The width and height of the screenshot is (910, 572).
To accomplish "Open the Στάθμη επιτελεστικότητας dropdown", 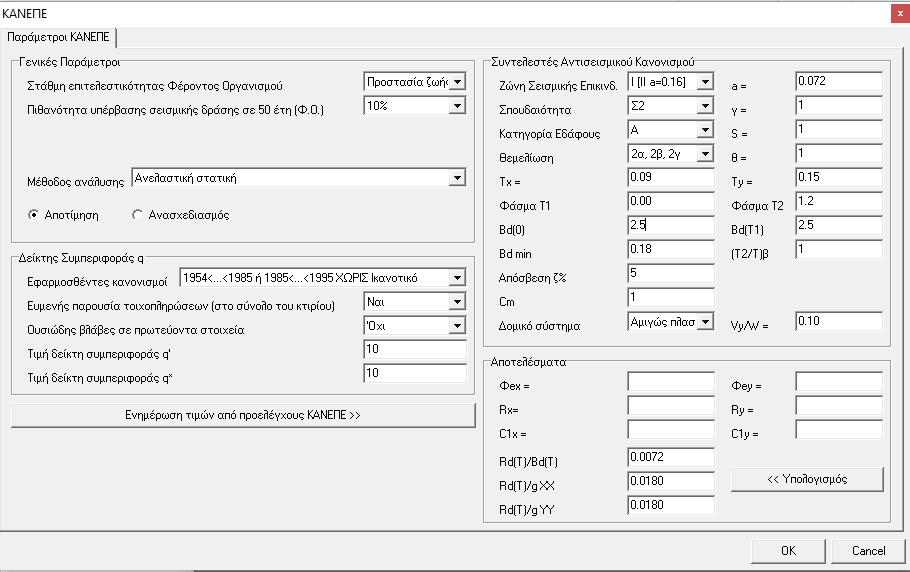I will 415,82.
